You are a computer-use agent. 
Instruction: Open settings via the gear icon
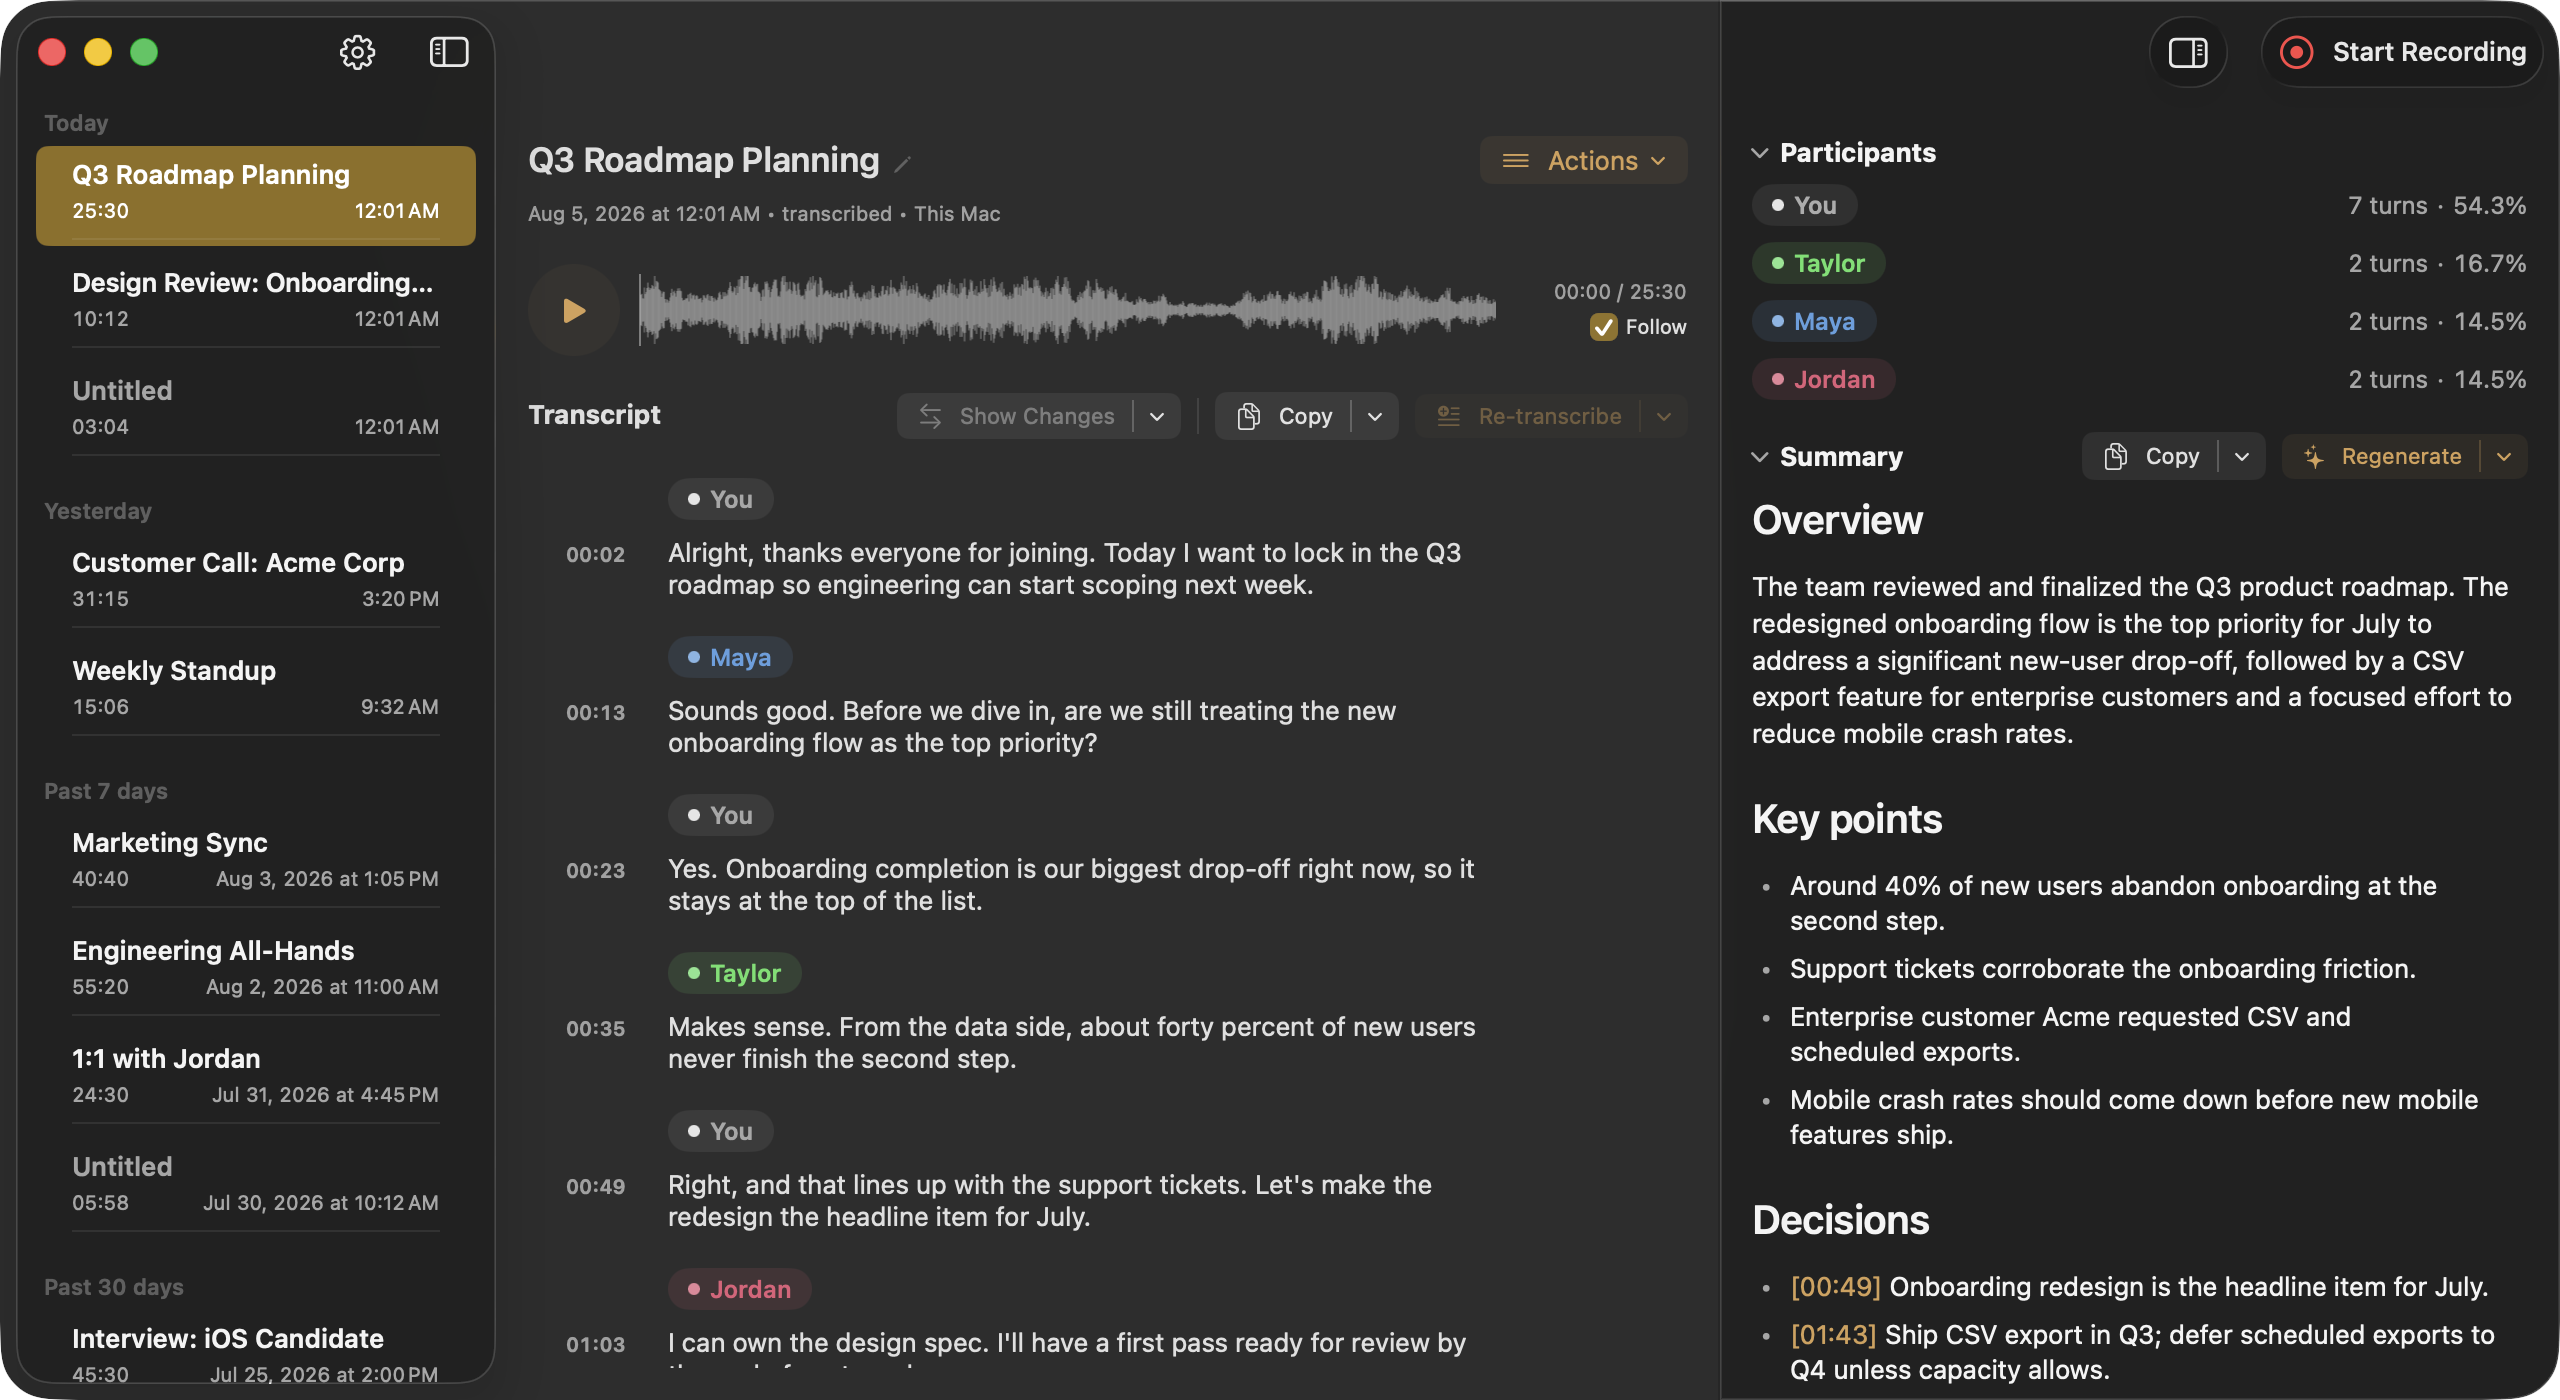click(x=357, y=52)
